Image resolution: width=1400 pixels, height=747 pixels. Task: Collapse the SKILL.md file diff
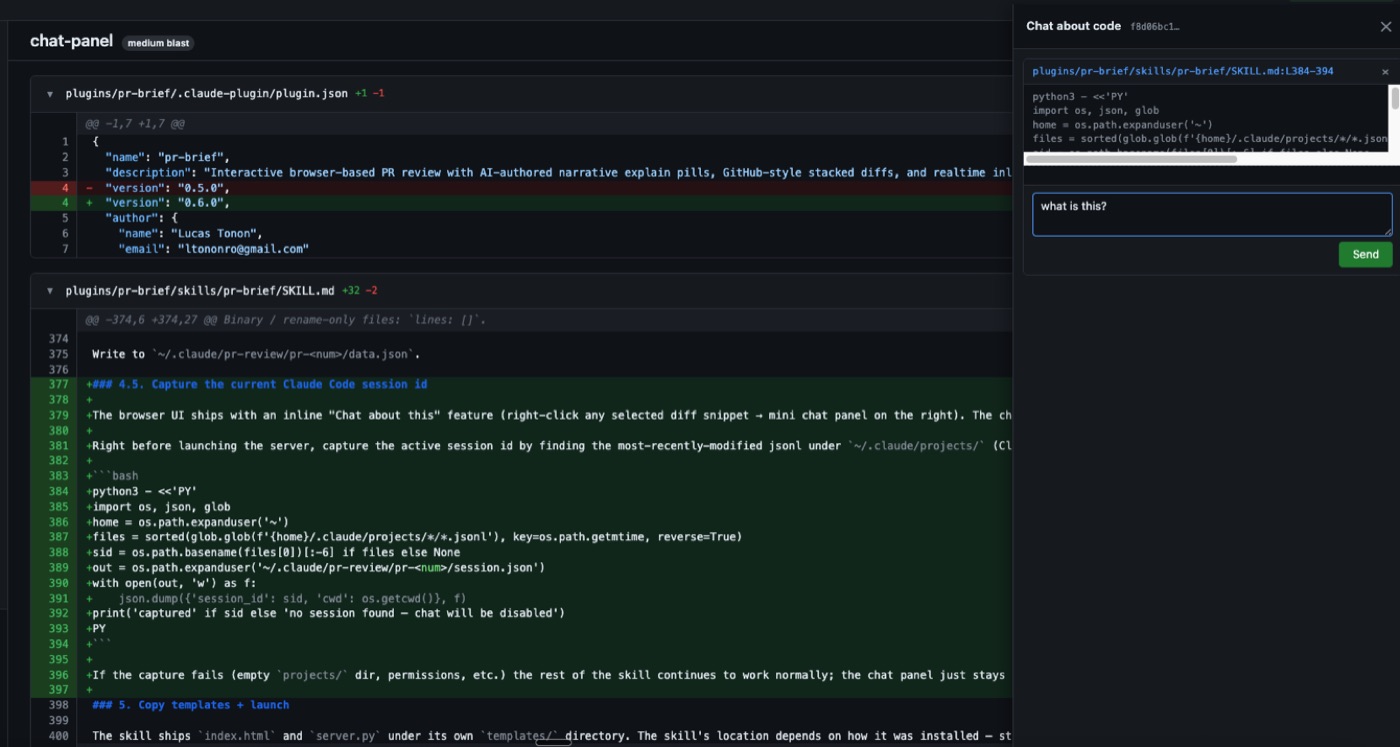click(x=50, y=291)
